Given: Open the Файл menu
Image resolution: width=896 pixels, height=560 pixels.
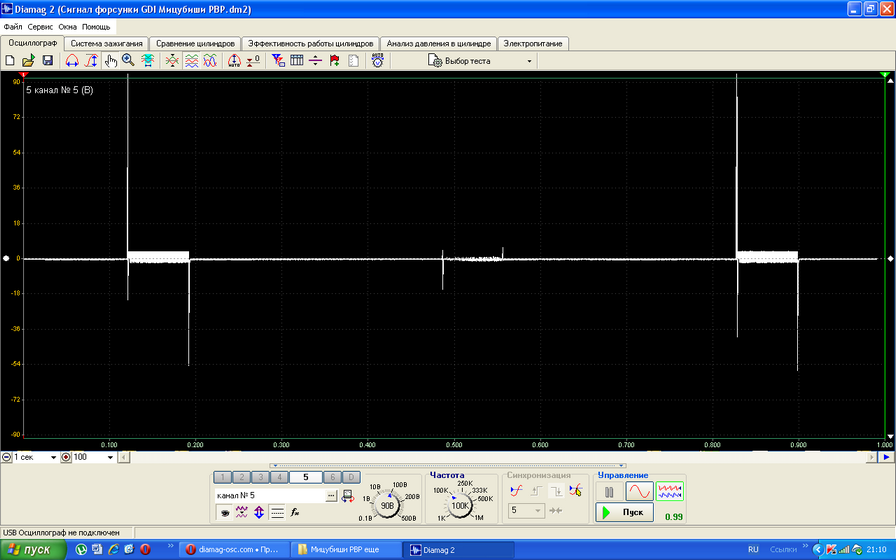Looking at the screenshot, I should tap(13, 27).
